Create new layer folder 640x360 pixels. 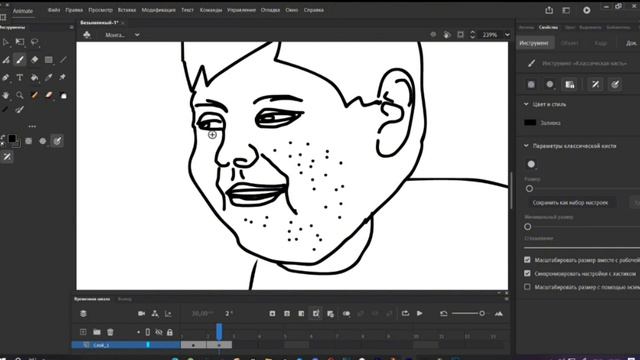[97, 332]
